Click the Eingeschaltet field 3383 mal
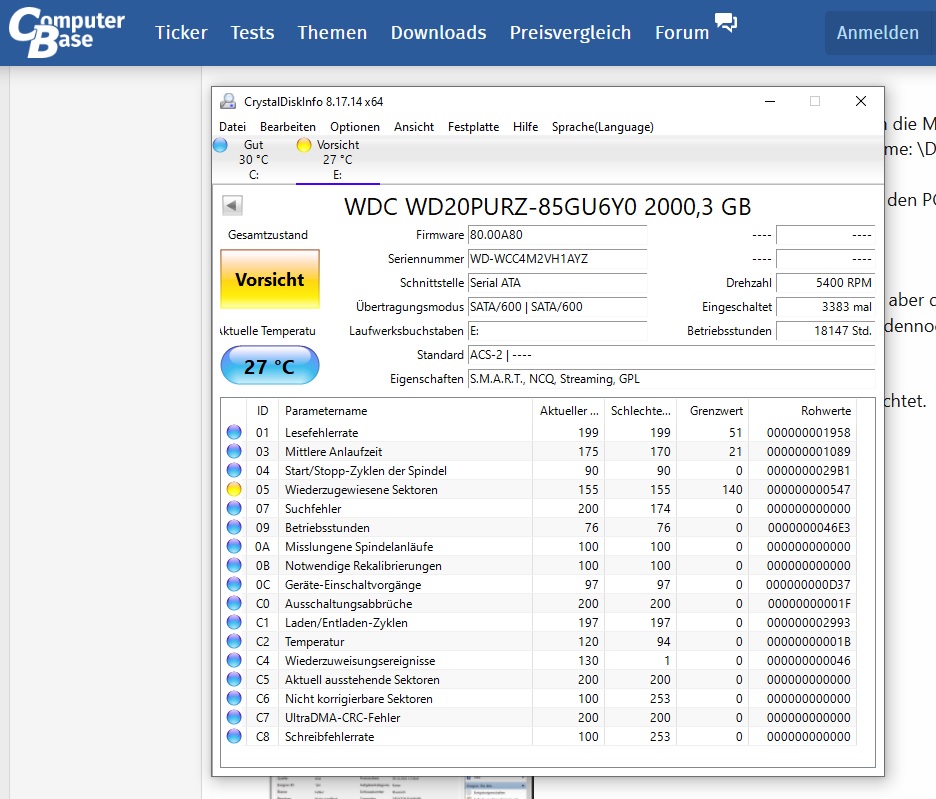 point(826,307)
